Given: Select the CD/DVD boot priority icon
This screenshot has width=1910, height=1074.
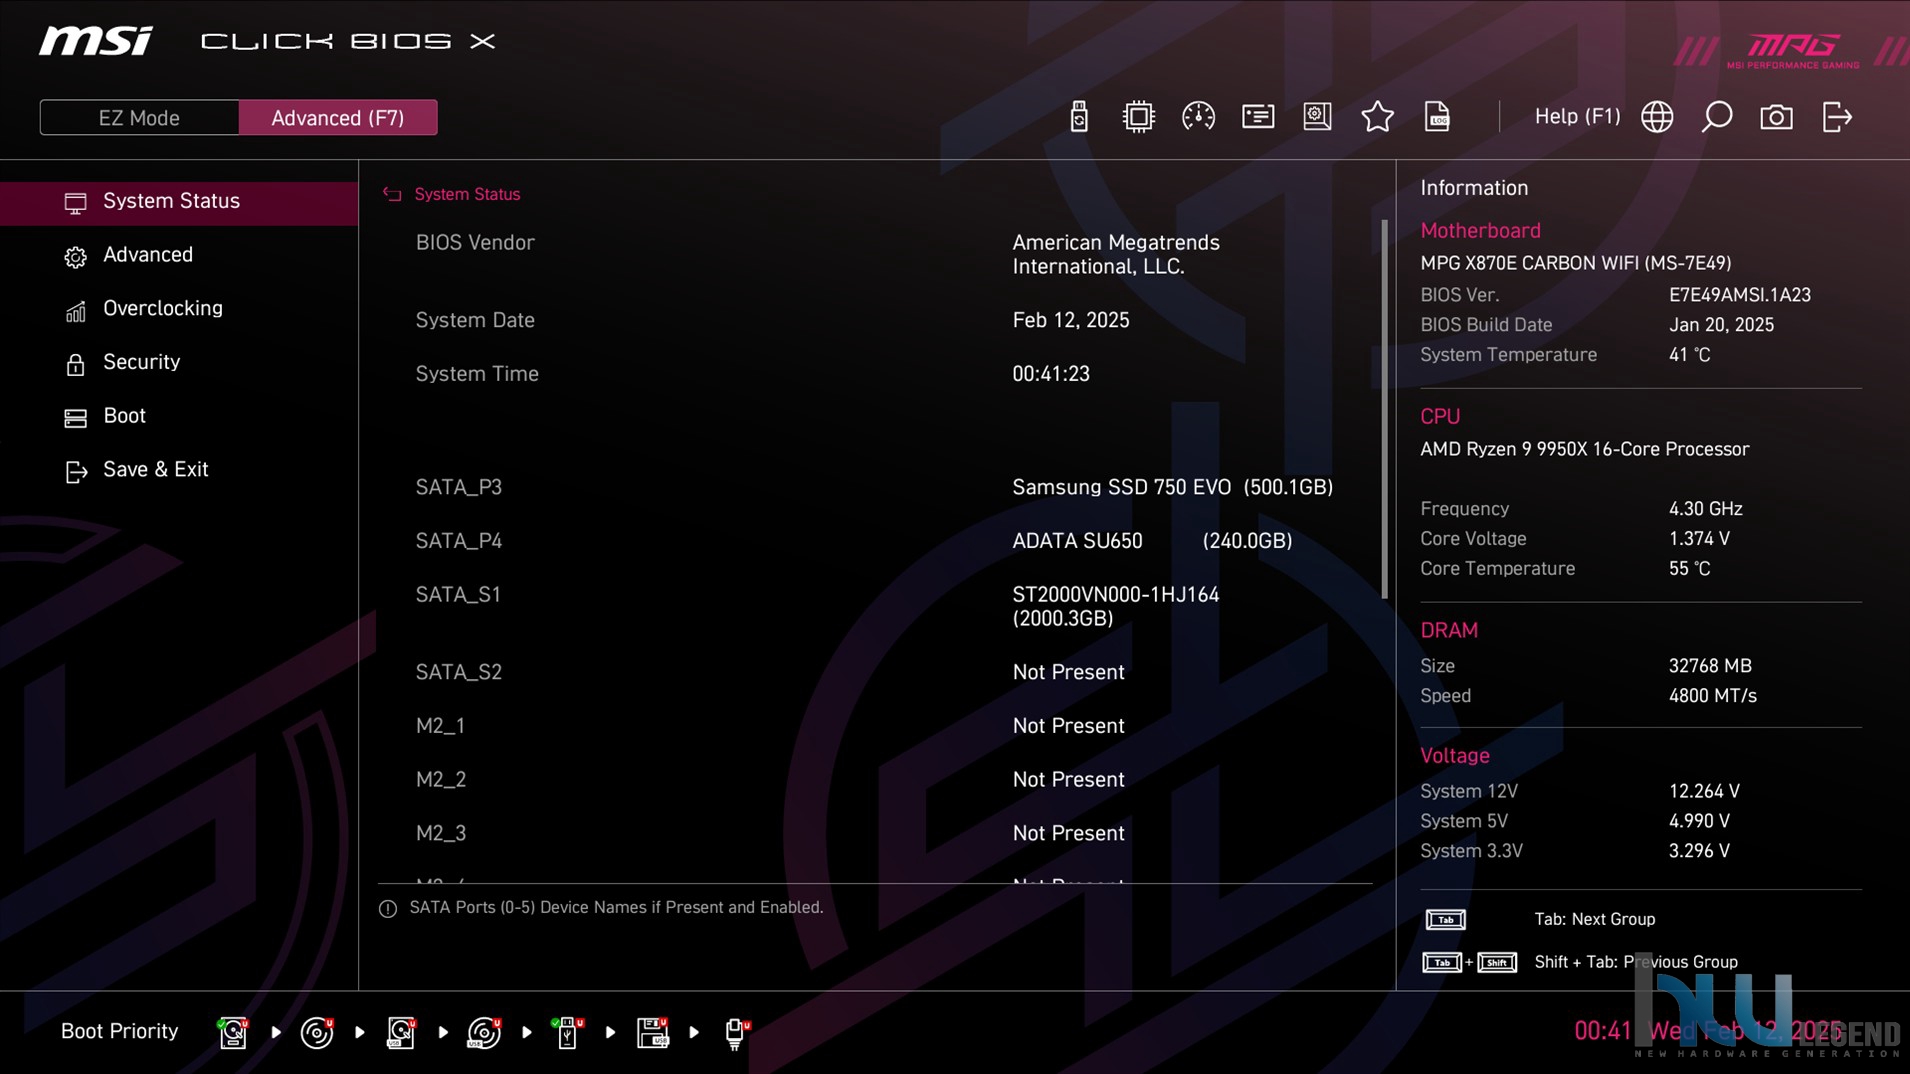Looking at the screenshot, I should pyautogui.click(x=317, y=1032).
